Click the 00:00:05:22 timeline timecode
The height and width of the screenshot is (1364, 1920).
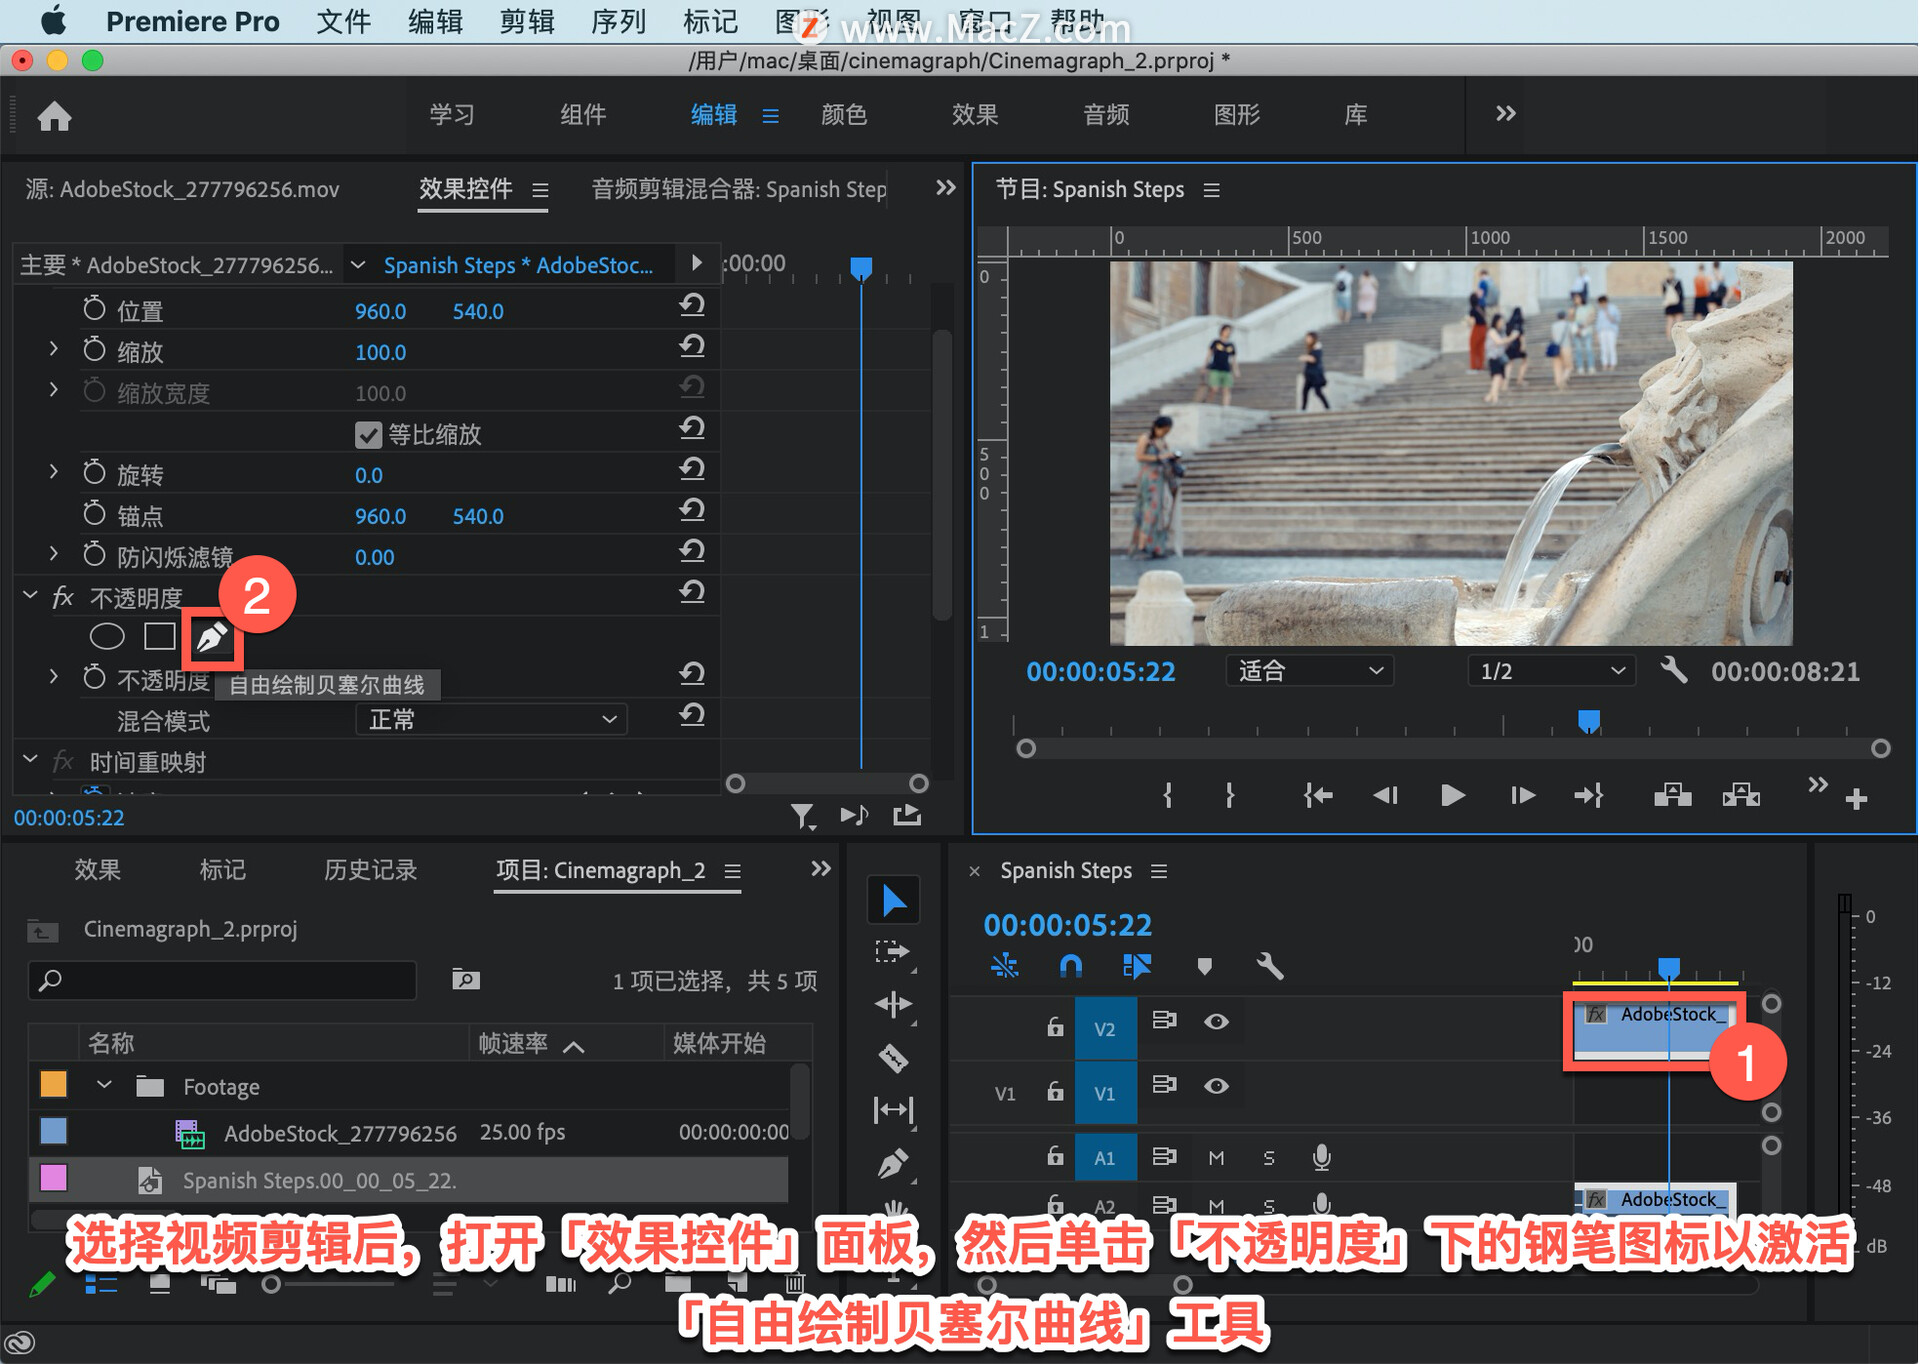(x=1067, y=925)
